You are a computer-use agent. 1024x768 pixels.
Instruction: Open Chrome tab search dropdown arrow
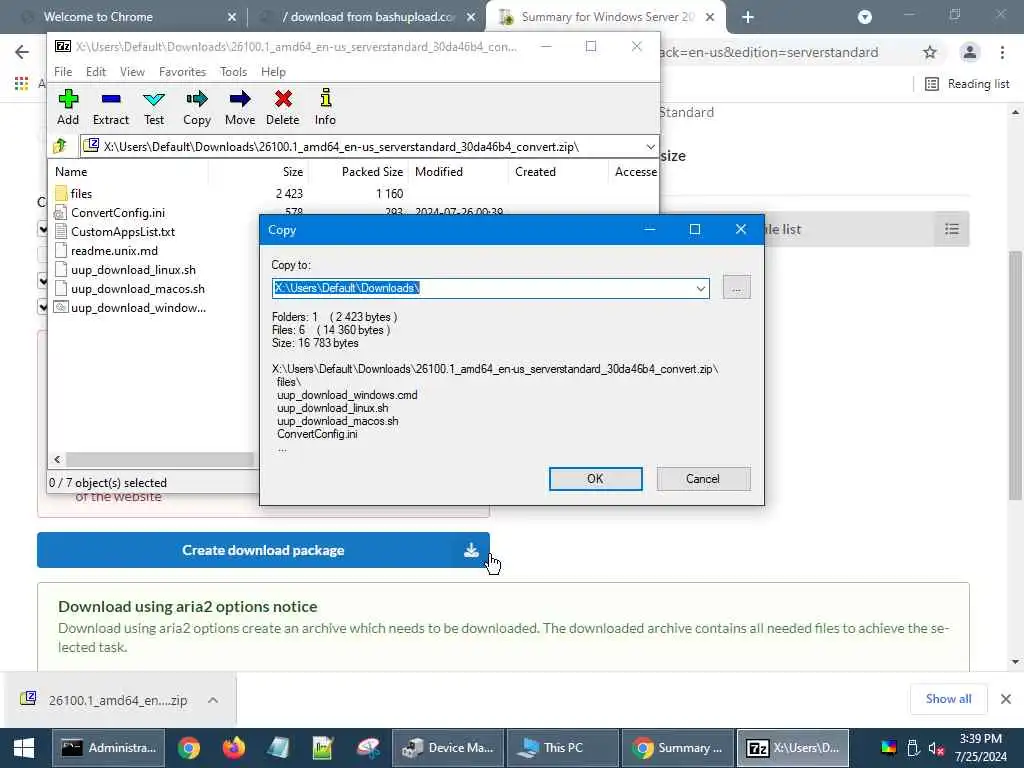point(865,17)
